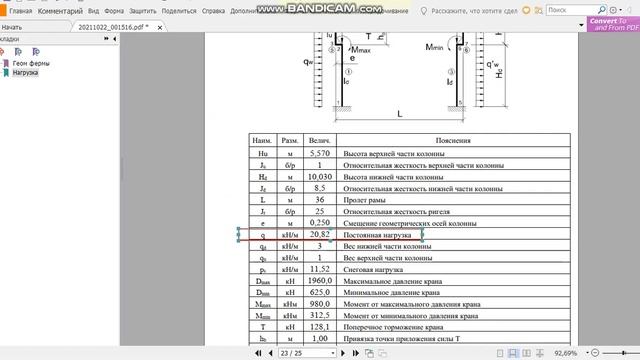Click the next view icon in status bar
The width and height of the screenshot is (640, 360).
pos(382,353)
